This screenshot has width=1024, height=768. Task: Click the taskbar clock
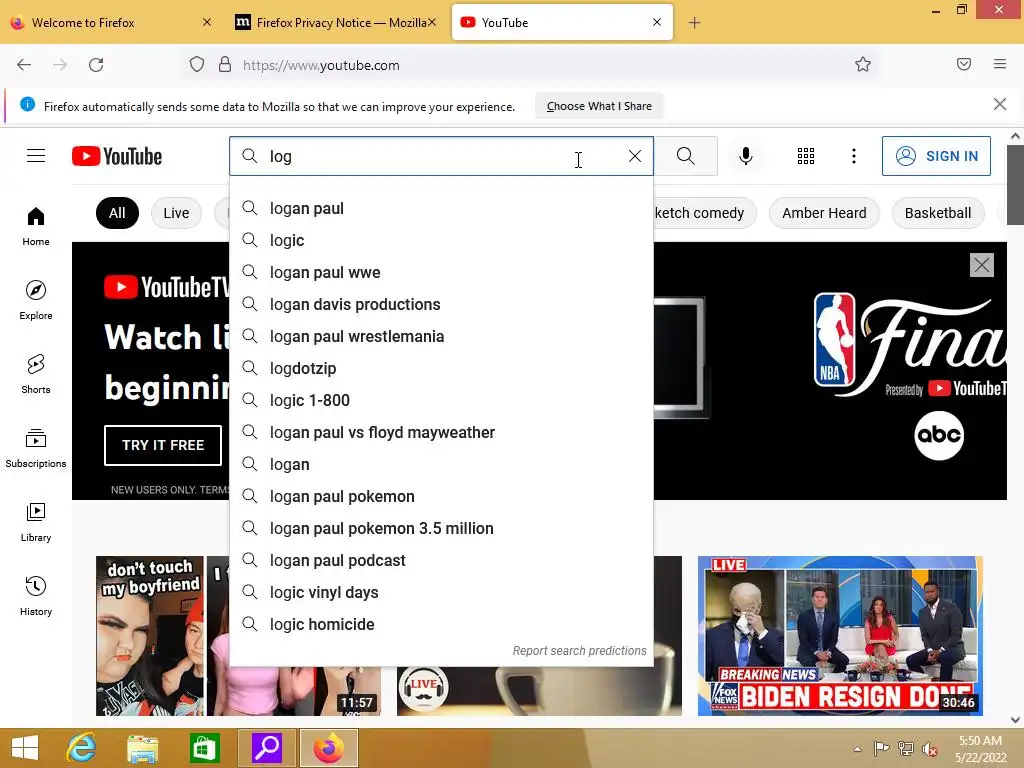[x=980, y=749]
